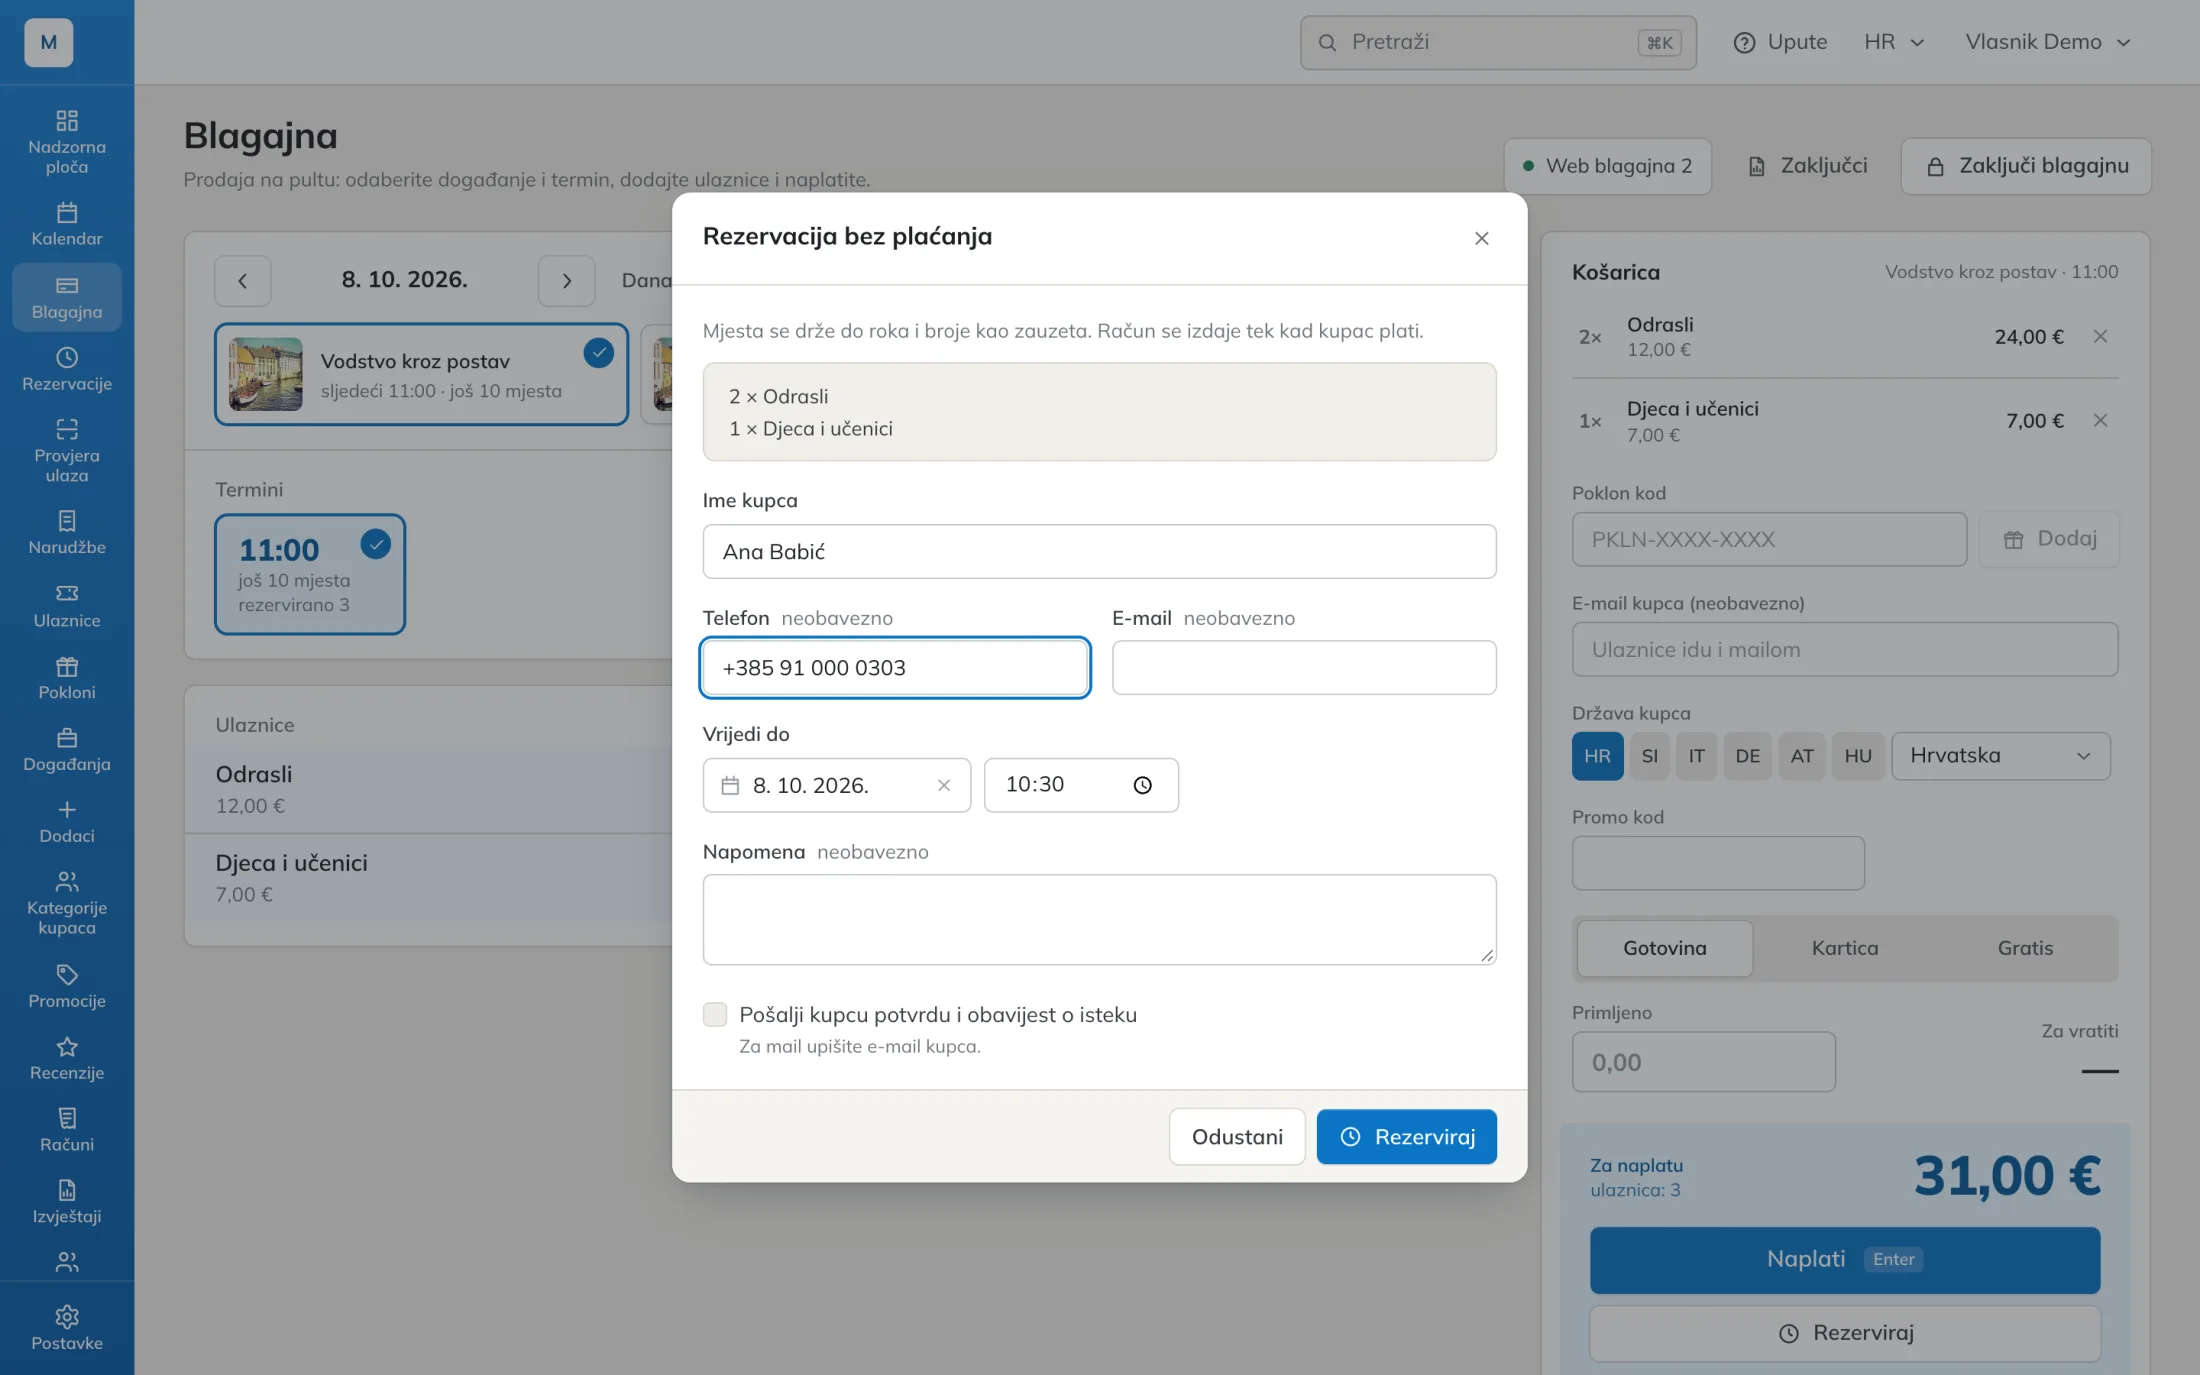
Task: Go to Pokloni gift section
Action: (x=66, y=677)
